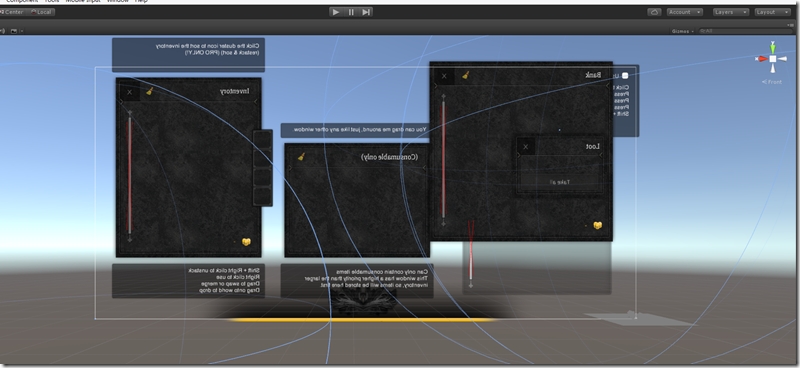Image resolution: width=800 pixels, height=368 pixels.
Task: Click the red X axis gizmo cone
Action: pyautogui.click(x=762, y=59)
